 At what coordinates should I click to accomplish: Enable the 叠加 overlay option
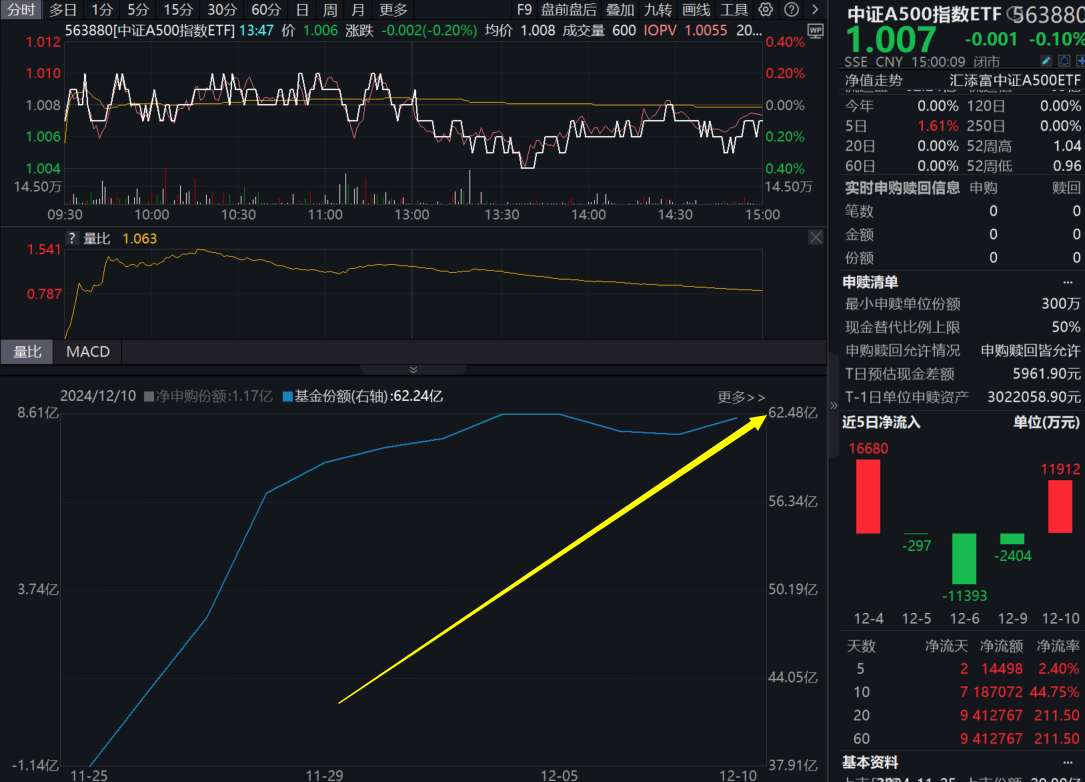coord(619,10)
